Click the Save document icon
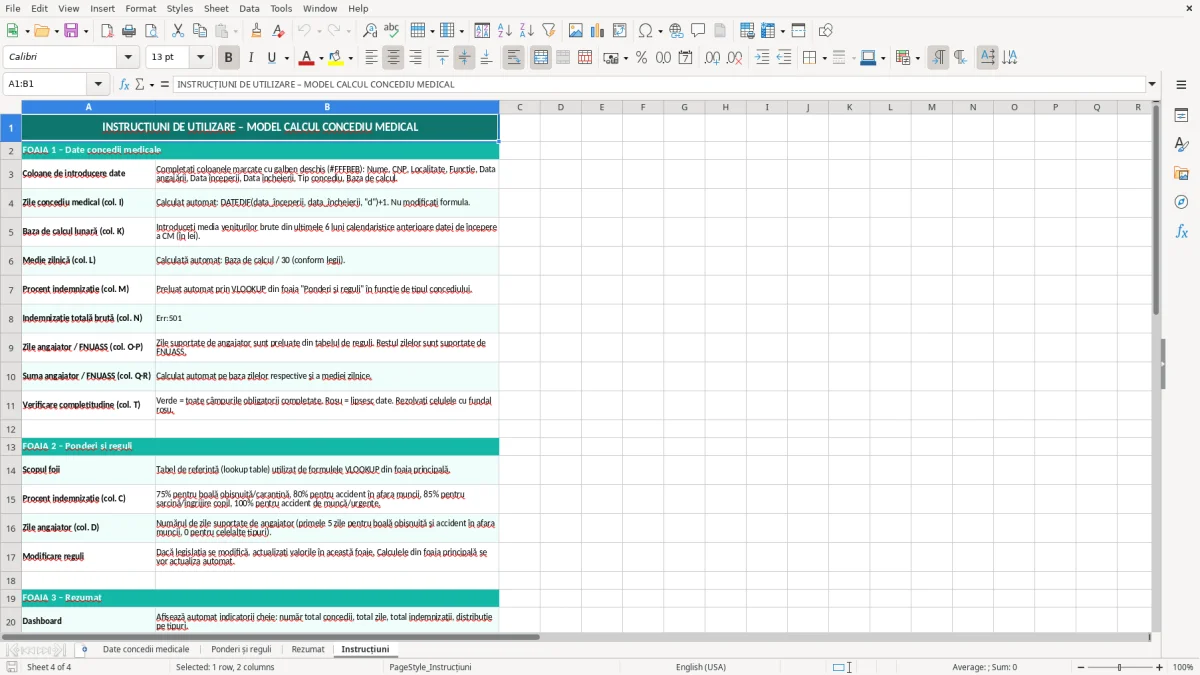1200x675 pixels. 71,31
